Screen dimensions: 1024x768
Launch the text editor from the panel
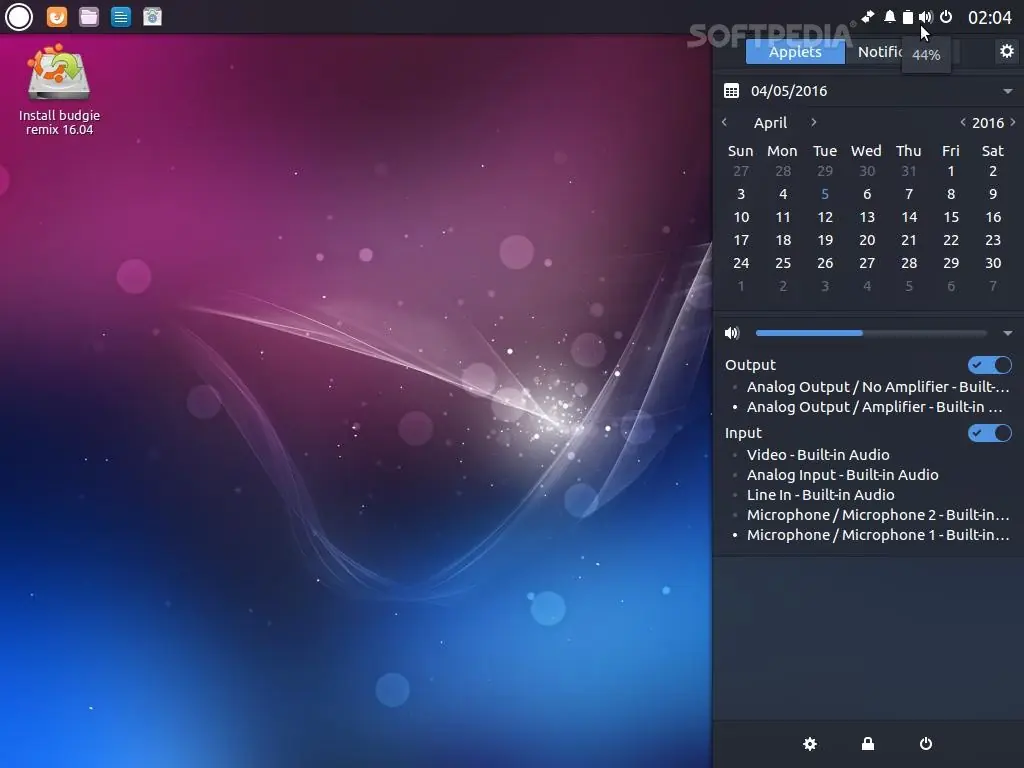tap(120, 16)
